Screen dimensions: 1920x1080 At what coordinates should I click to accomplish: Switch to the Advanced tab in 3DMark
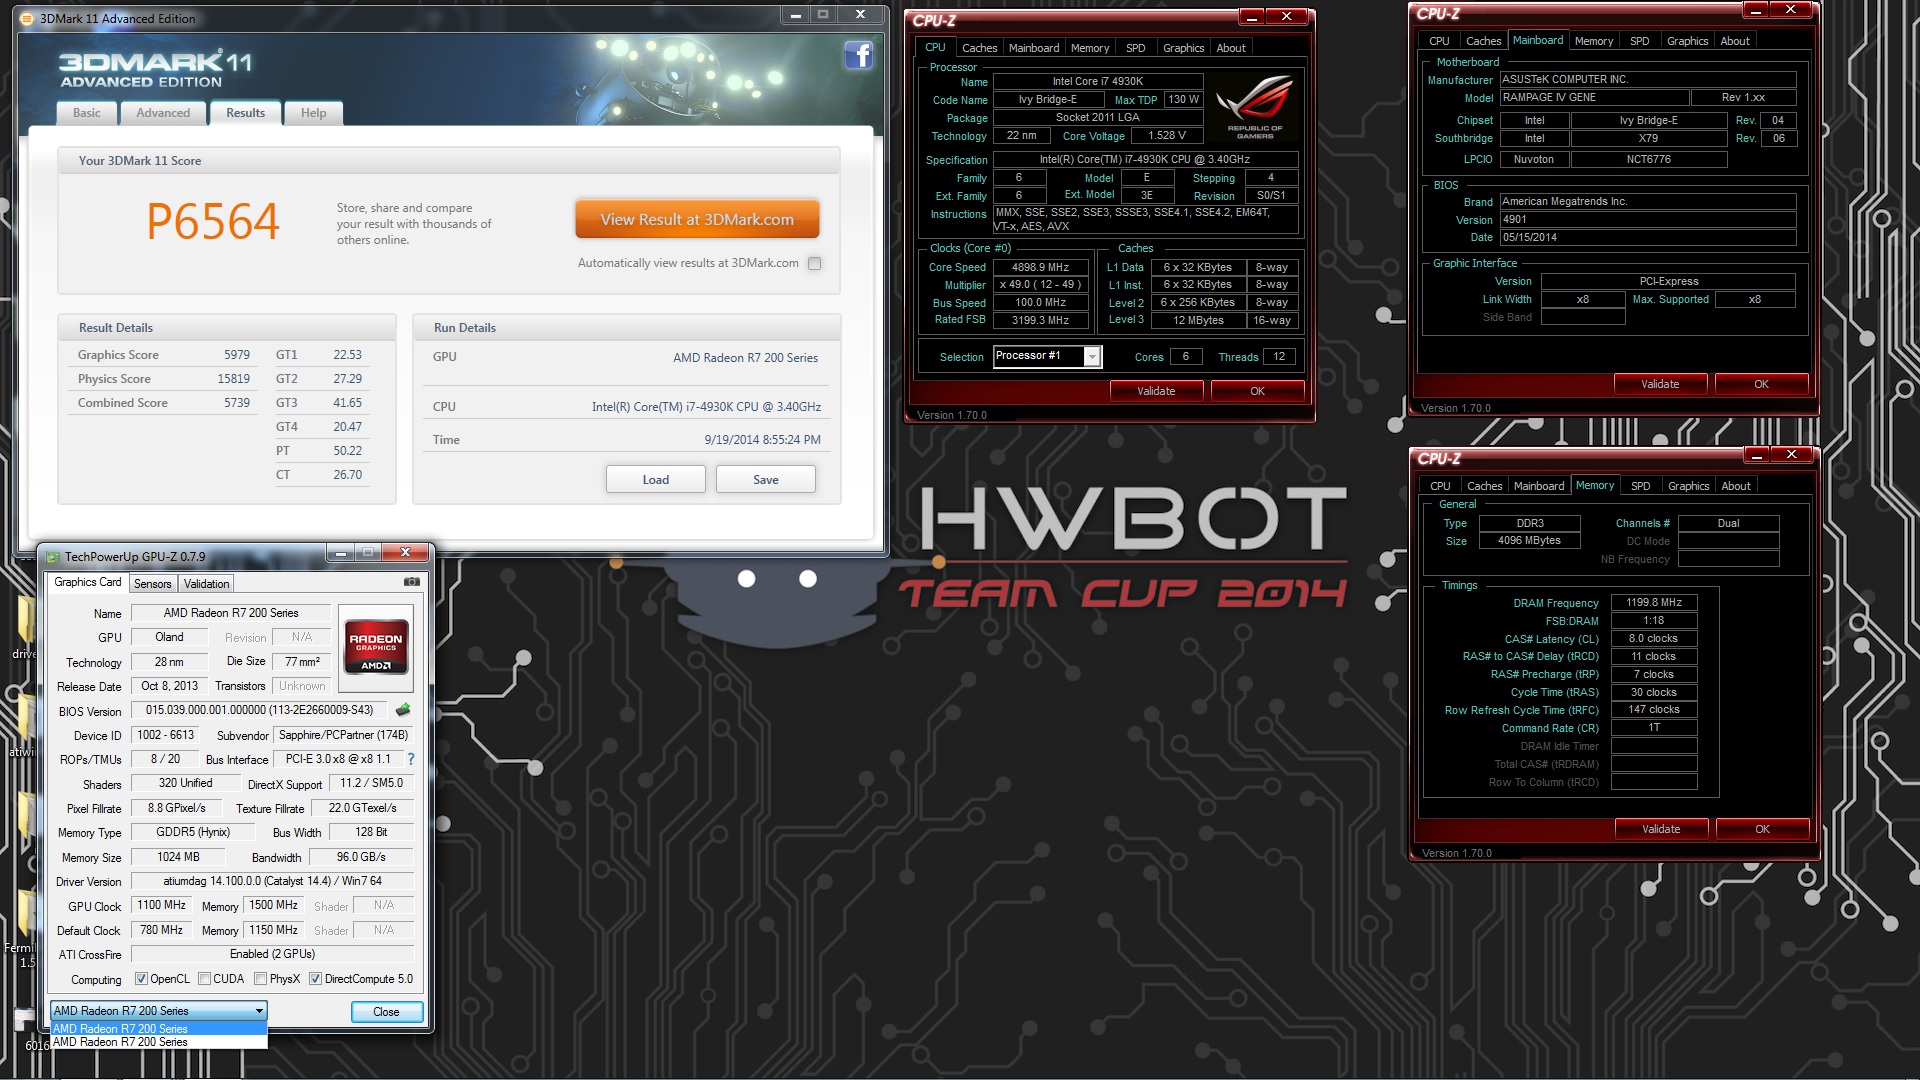[x=163, y=113]
